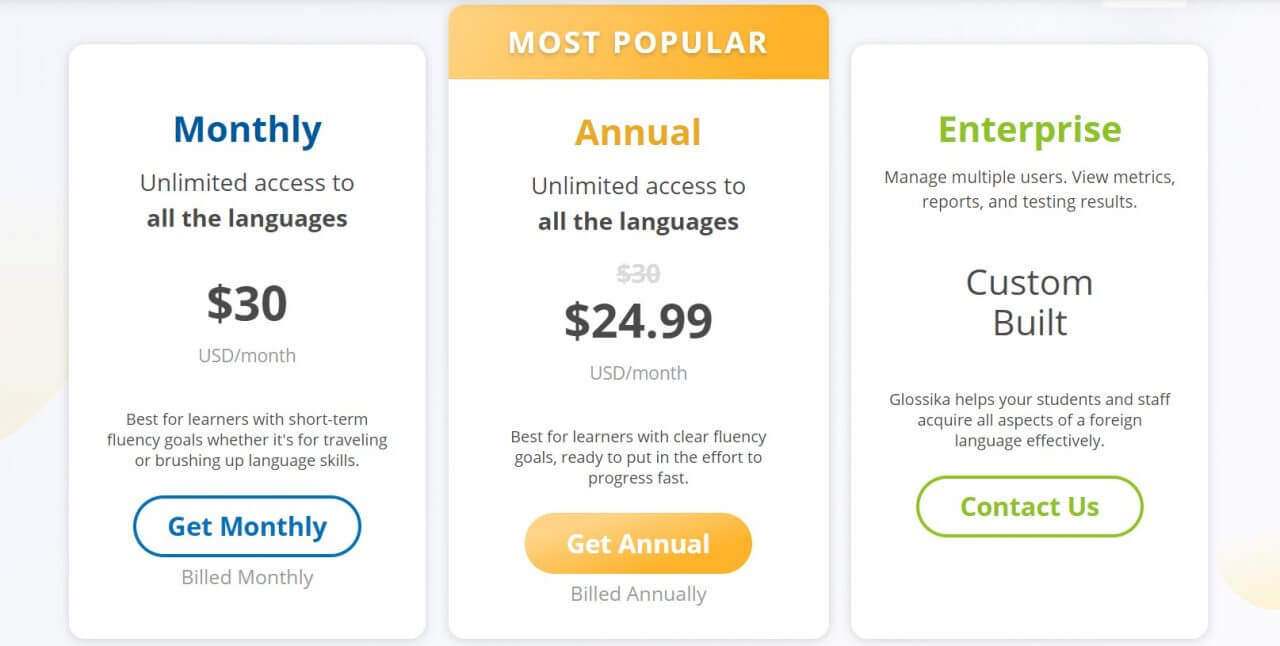This screenshot has width=1280, height=646.
Task: Click the Custom Built text
Action: [1029, 302]
